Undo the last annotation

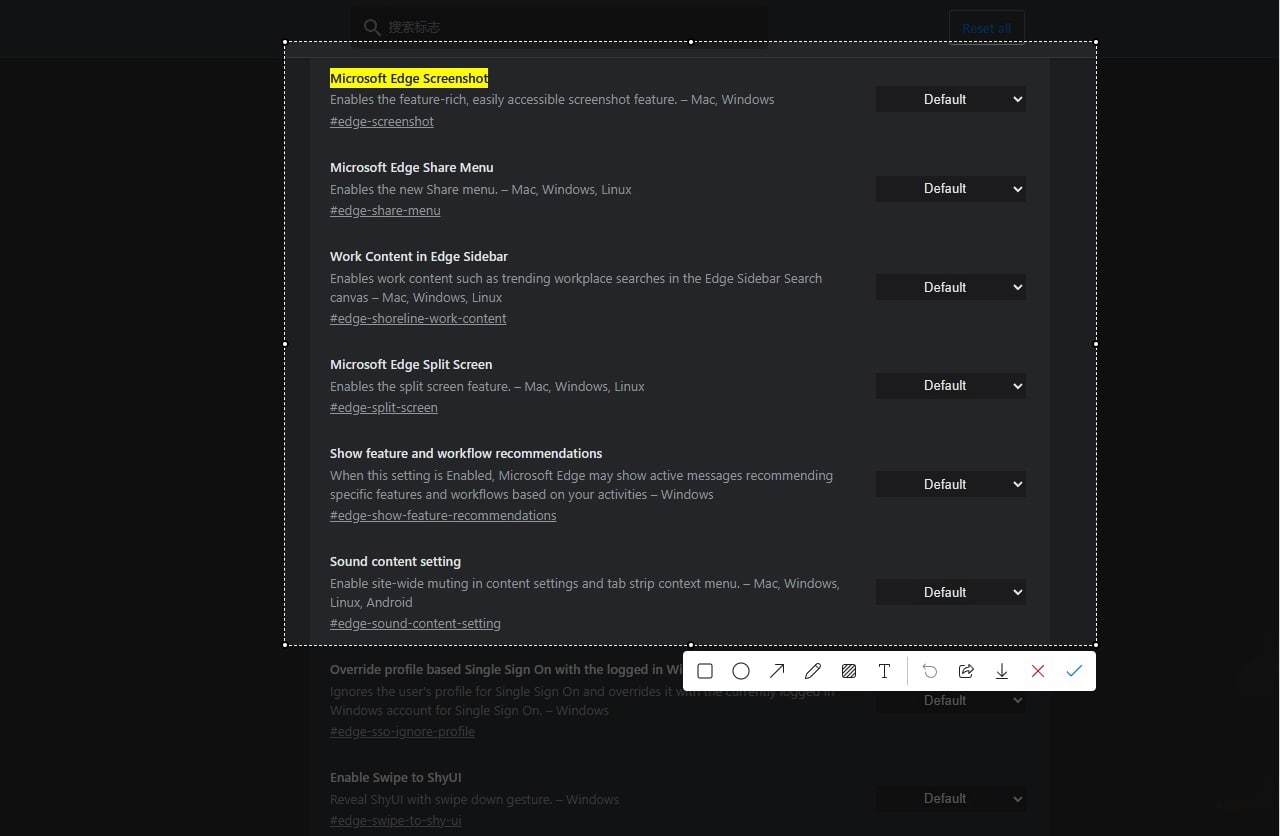click(x=930, y=671)
